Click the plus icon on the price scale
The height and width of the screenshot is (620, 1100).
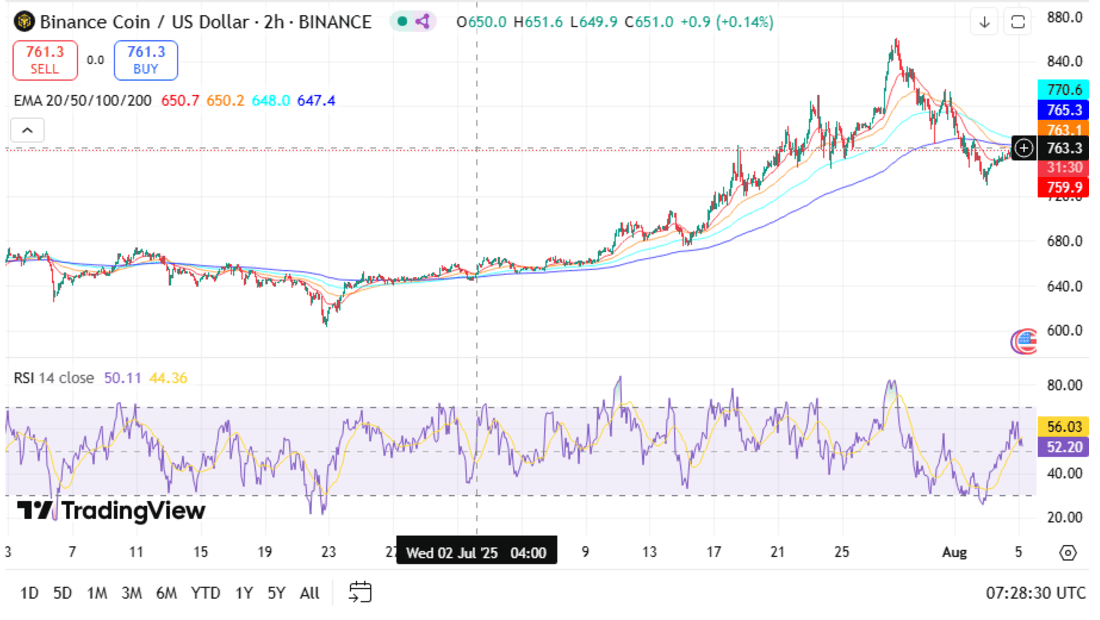1024,149
